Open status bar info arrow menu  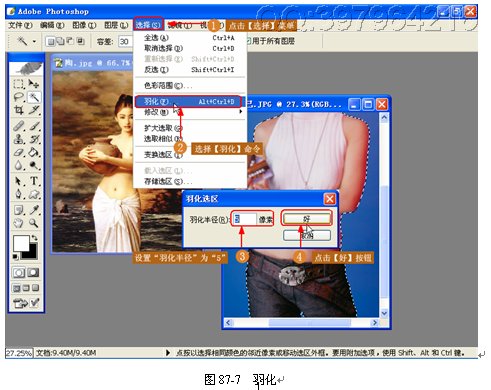tap(168, 353)
